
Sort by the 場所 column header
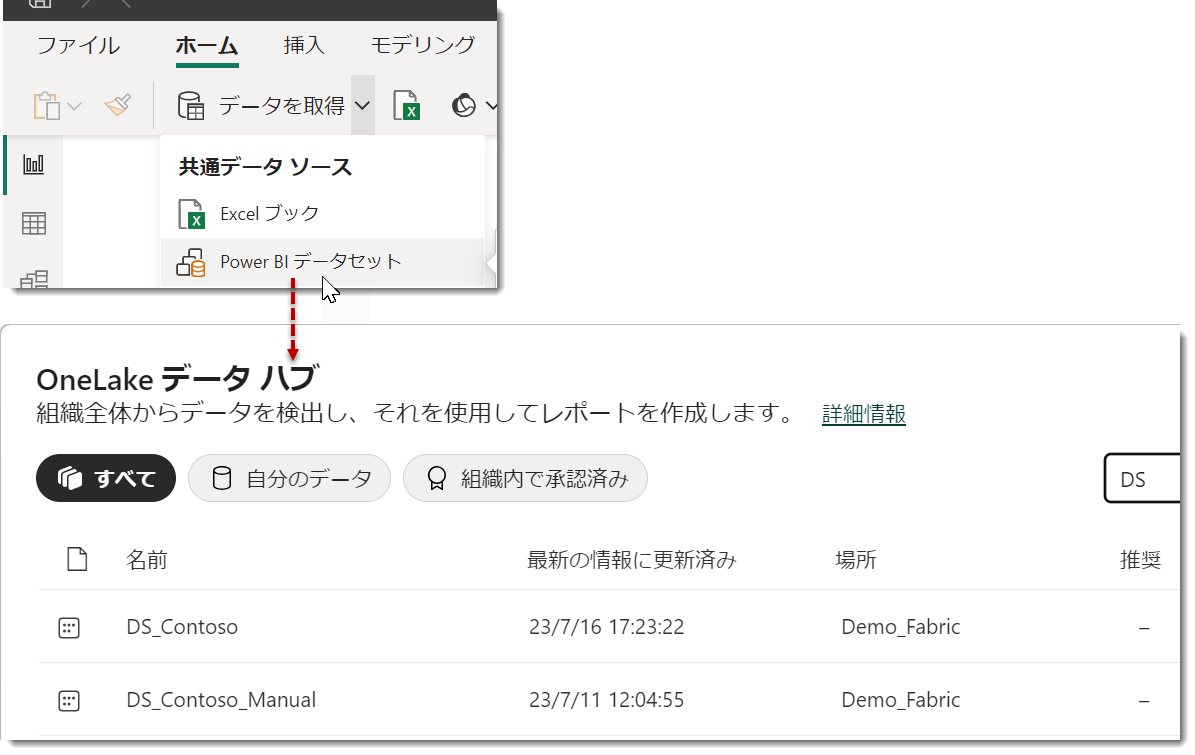click(x=856, y=560)
